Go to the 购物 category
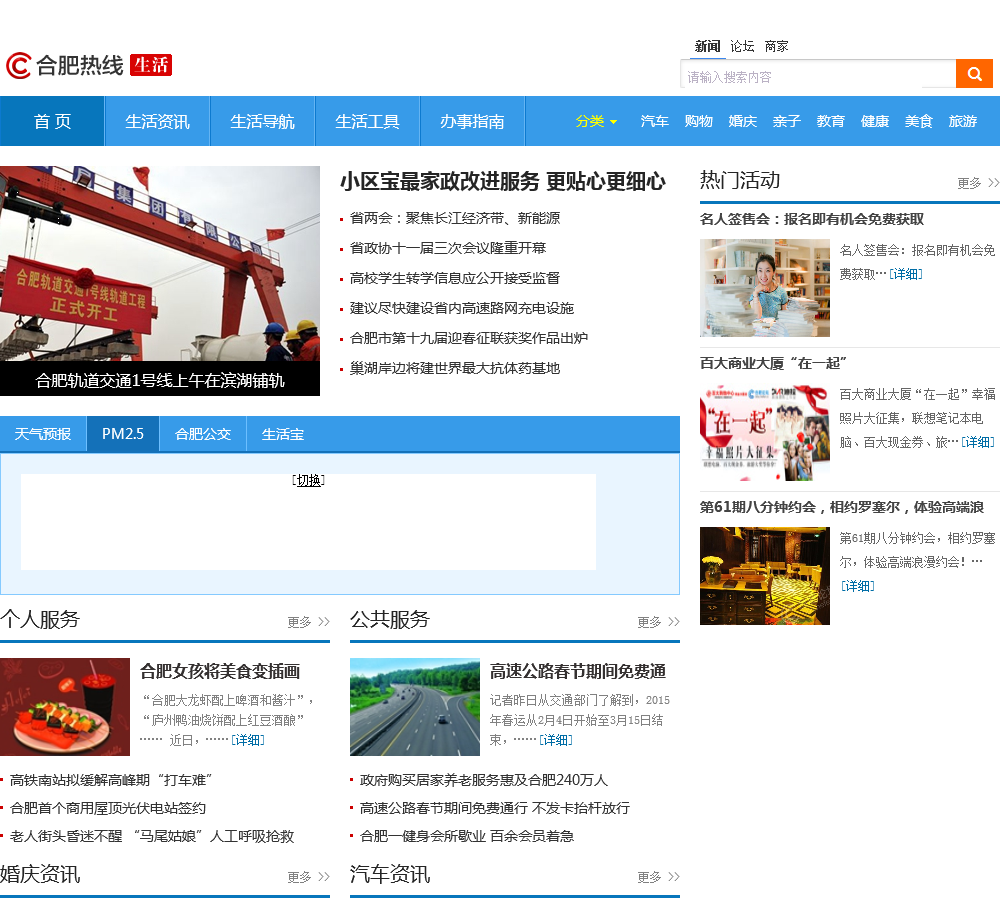The image size is (1000, 909). 698,121
